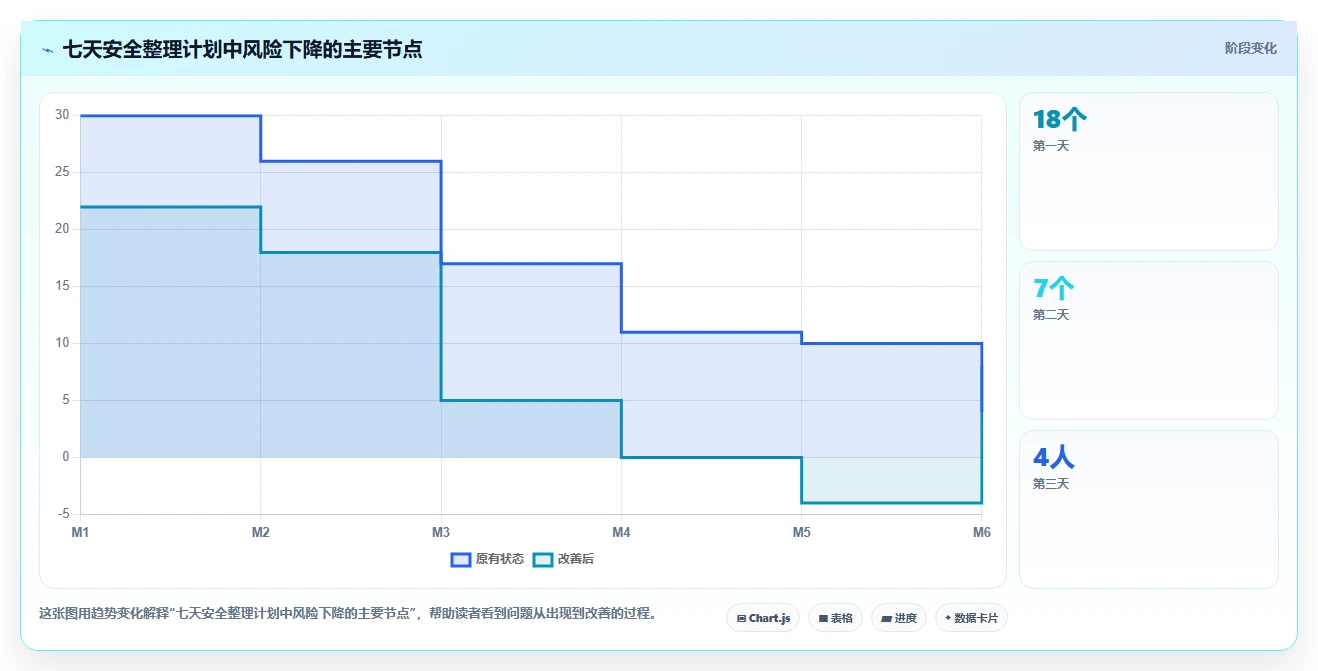Click the 30 y-axis value

tap(62, 115)
